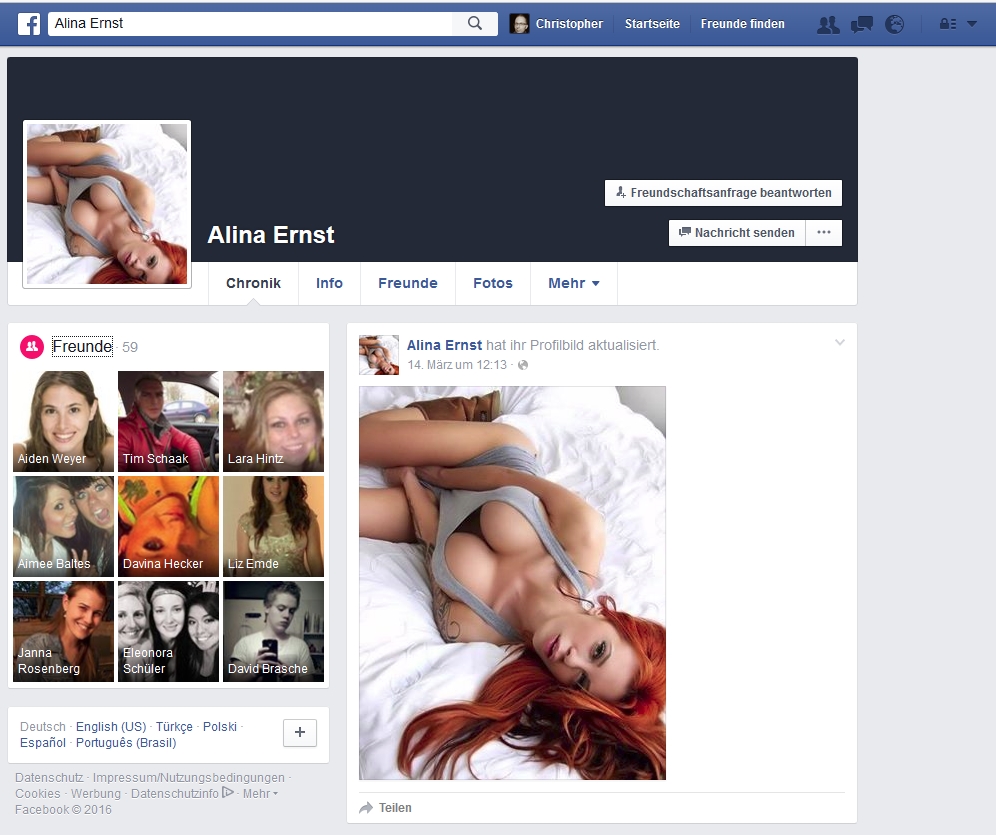Click Teilen to share the post

[x=386, y=807]
